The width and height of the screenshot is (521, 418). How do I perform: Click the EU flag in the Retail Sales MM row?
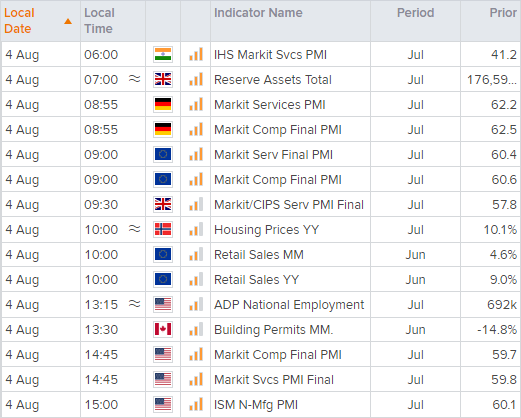163,254
